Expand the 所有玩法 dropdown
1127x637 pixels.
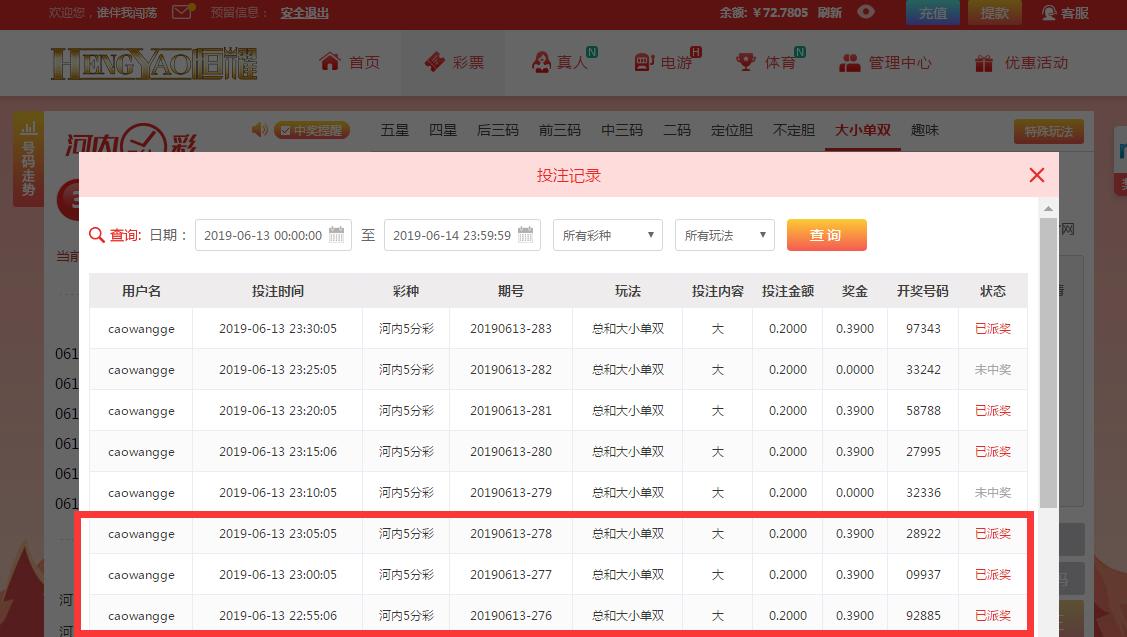point(724,235)
